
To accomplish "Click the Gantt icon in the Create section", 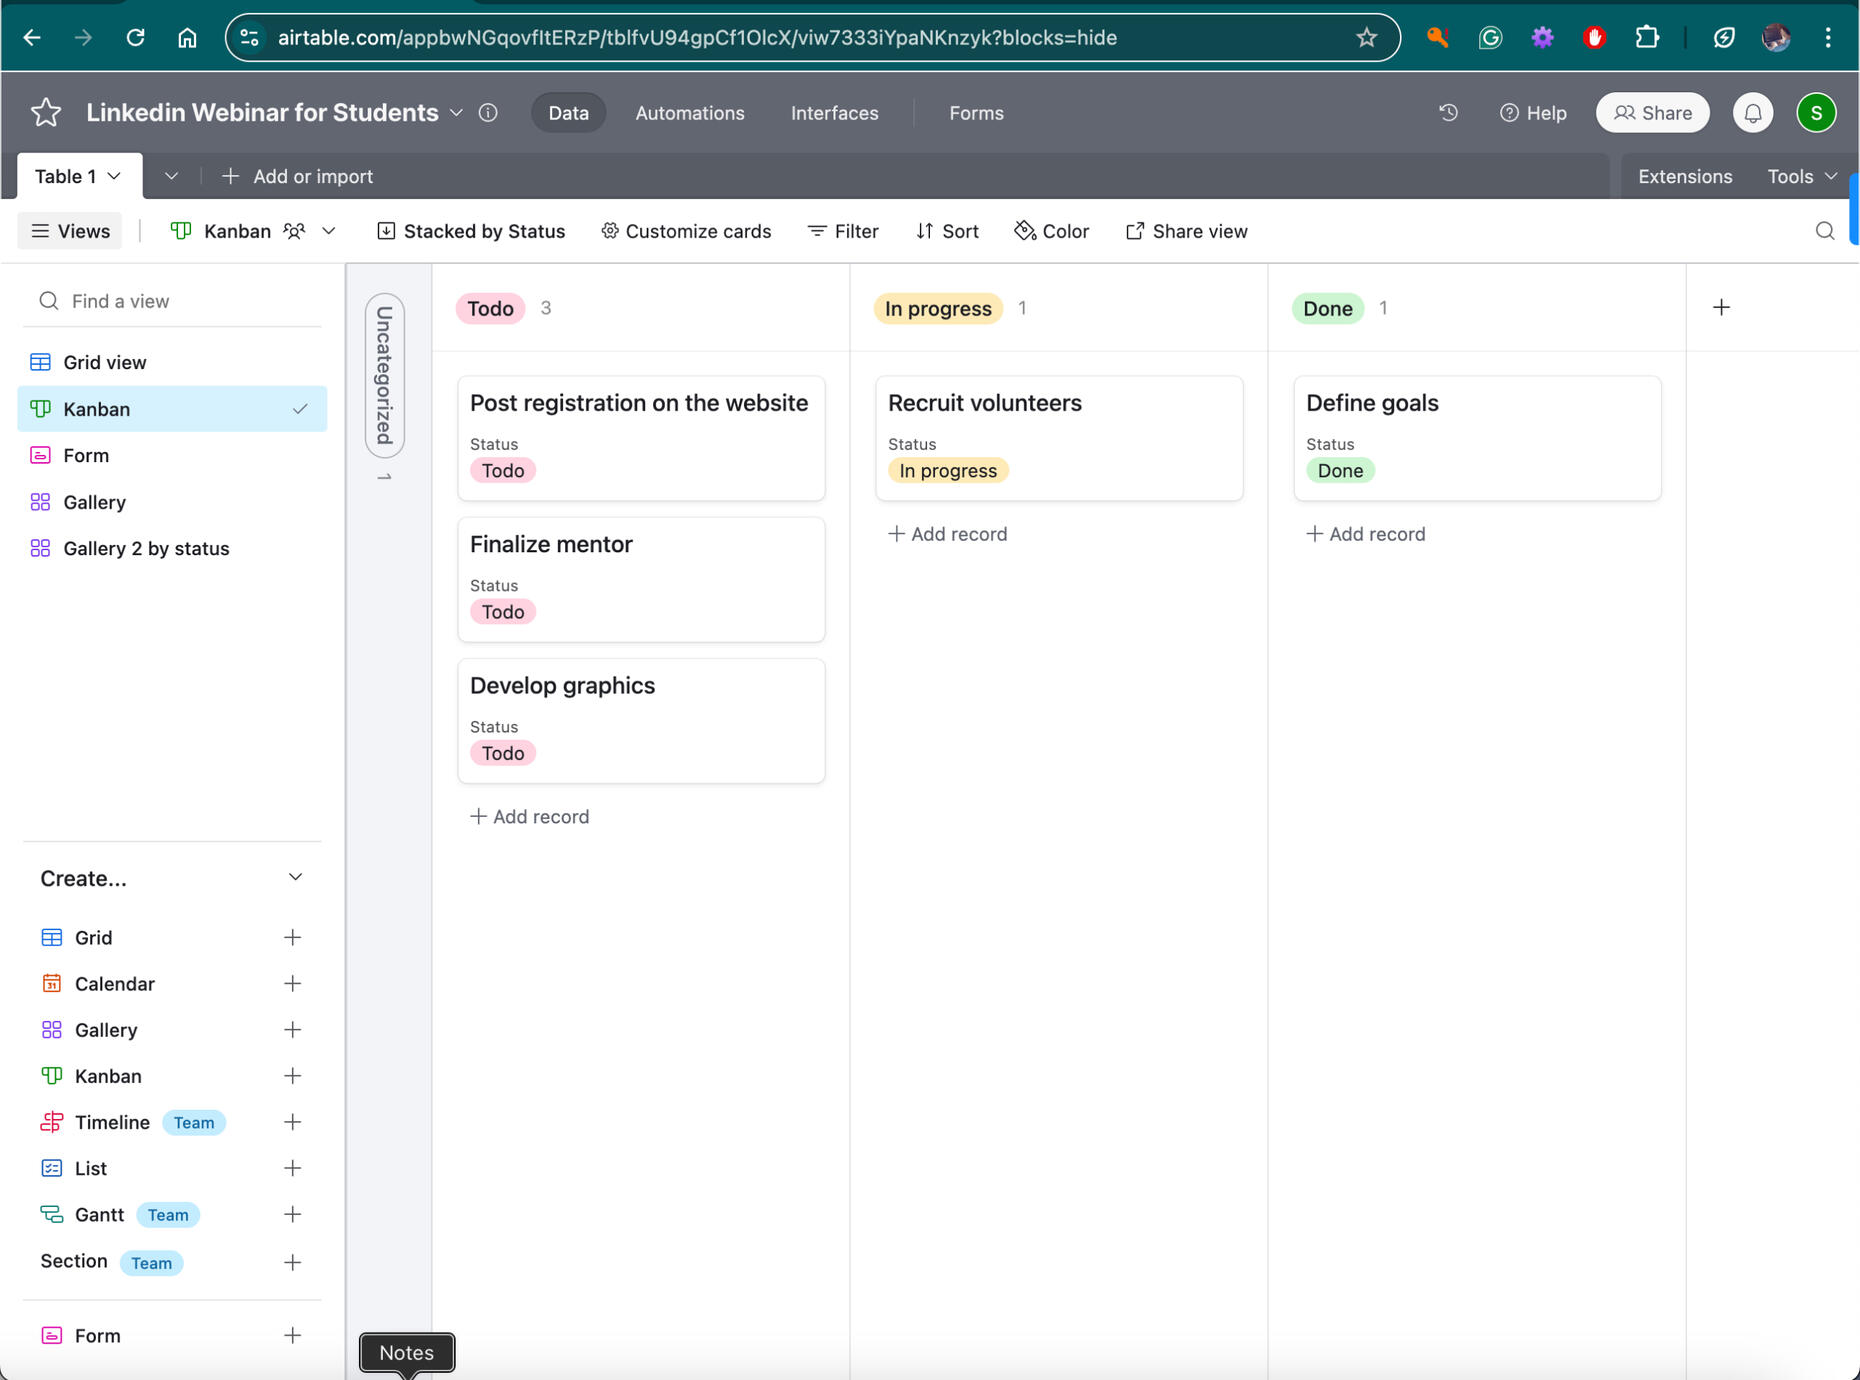I will point(52,1214).
